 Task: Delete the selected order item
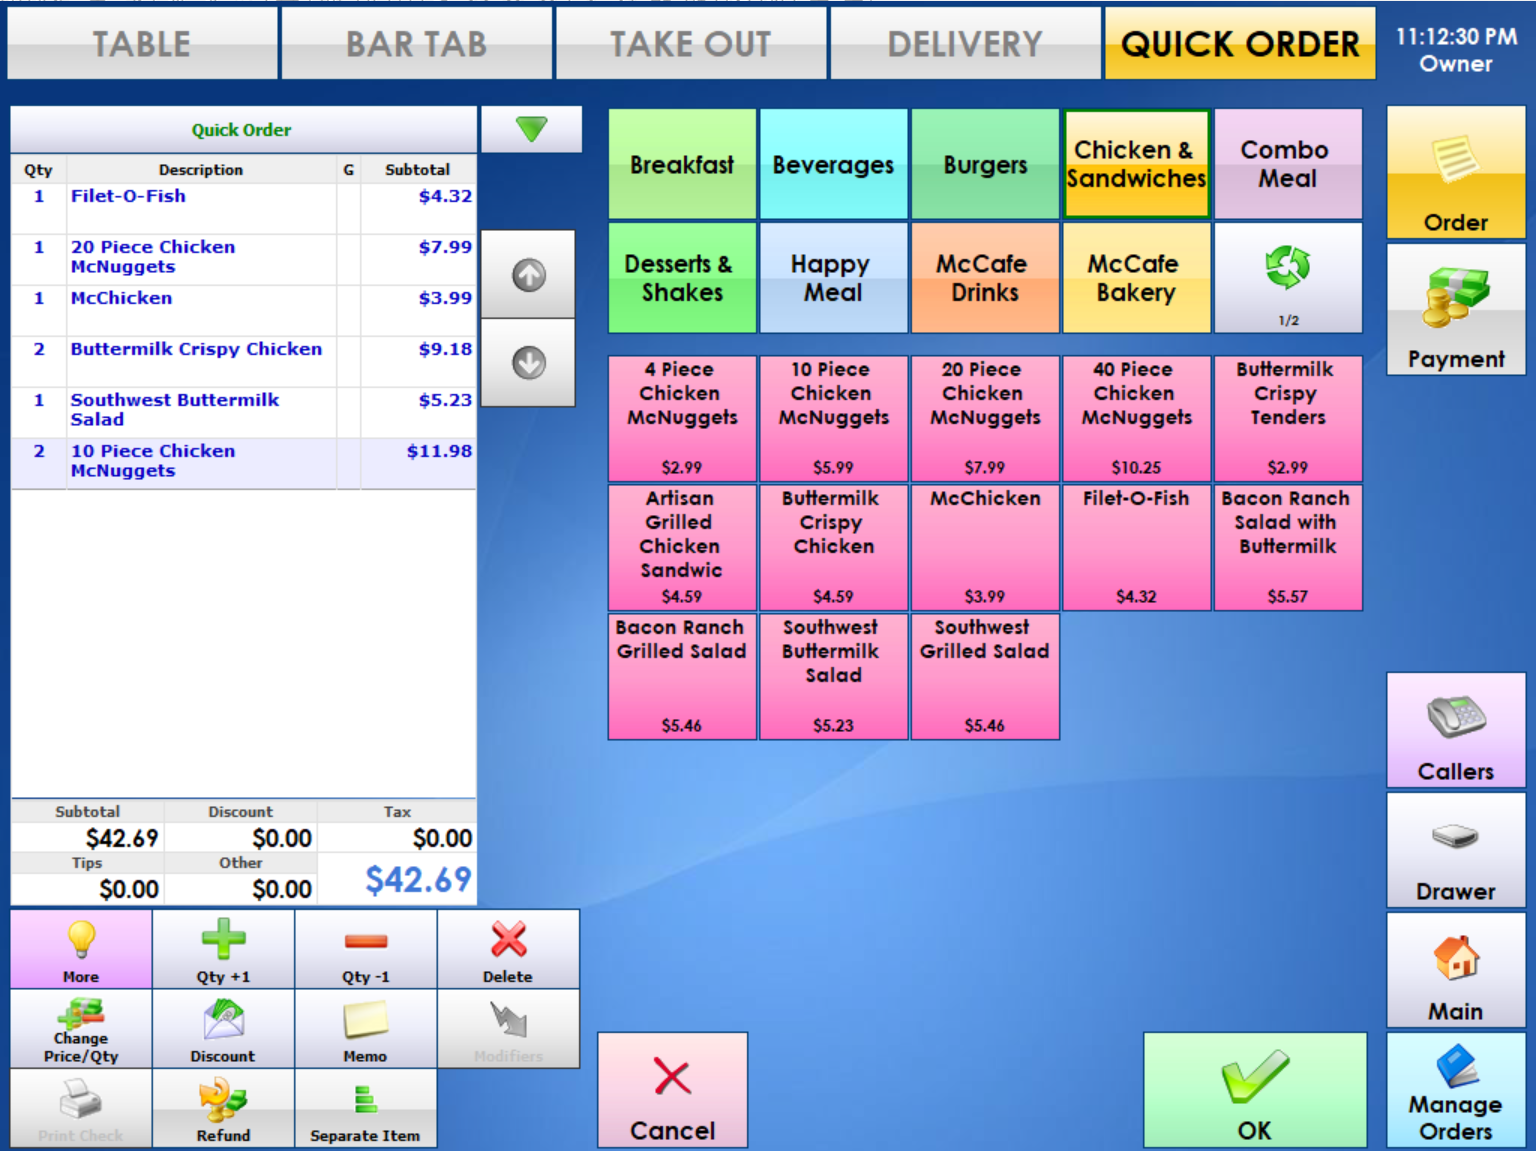point(508,949)
